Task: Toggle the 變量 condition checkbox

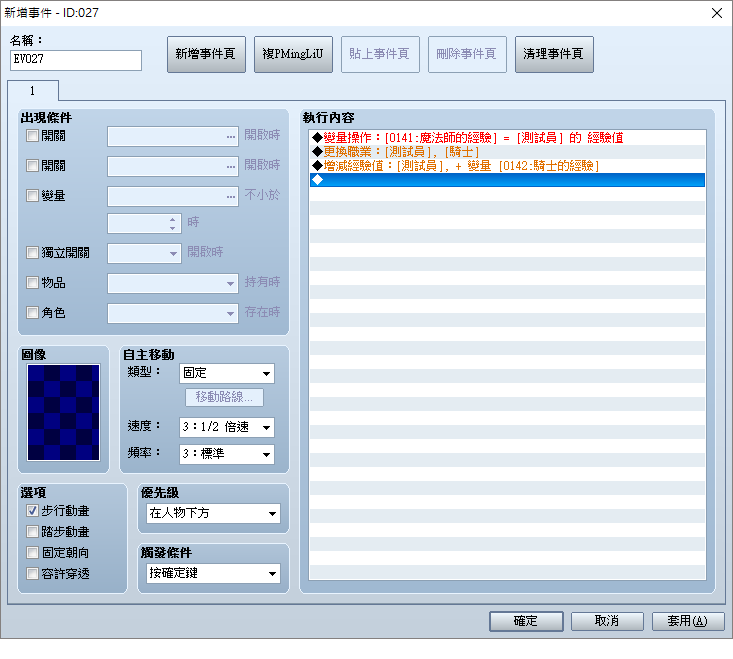Action: (x=32, y=195)
